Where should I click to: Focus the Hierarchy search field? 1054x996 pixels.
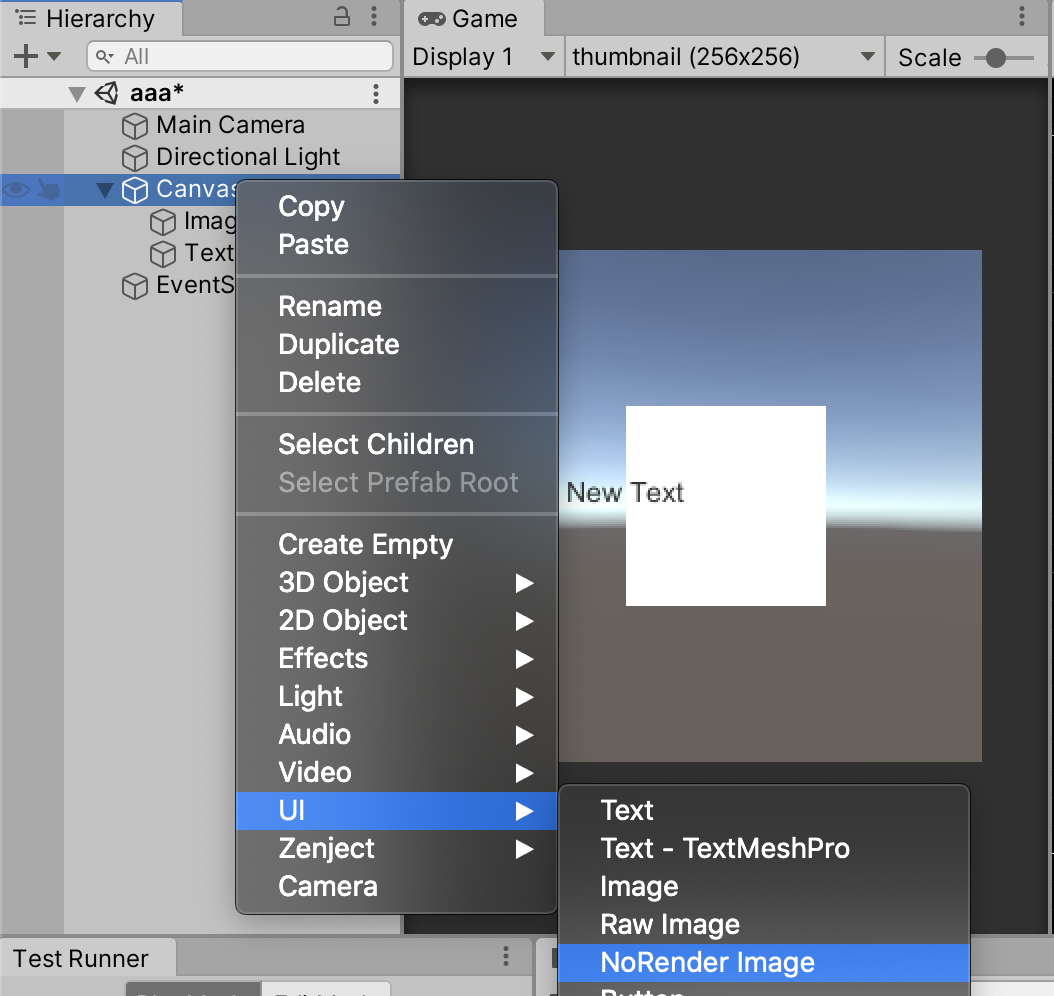click(x=240, y=56)
